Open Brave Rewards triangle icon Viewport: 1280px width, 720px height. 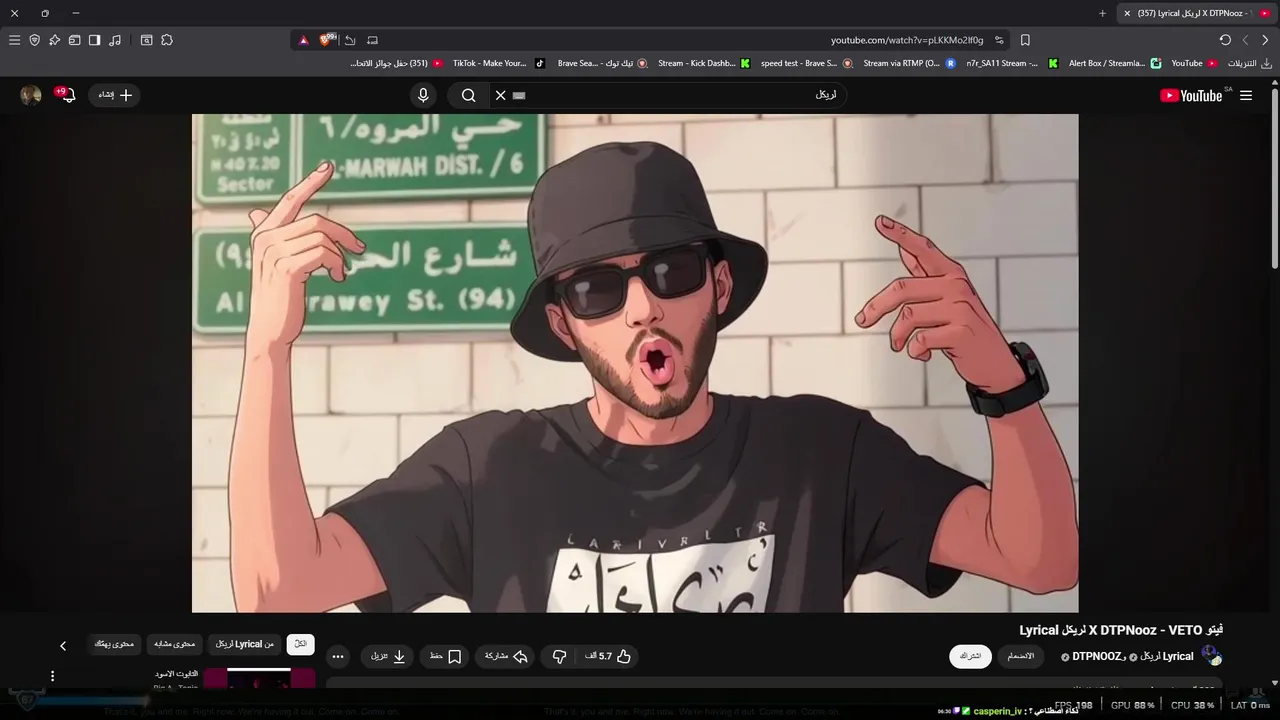[x=304, y=40]
